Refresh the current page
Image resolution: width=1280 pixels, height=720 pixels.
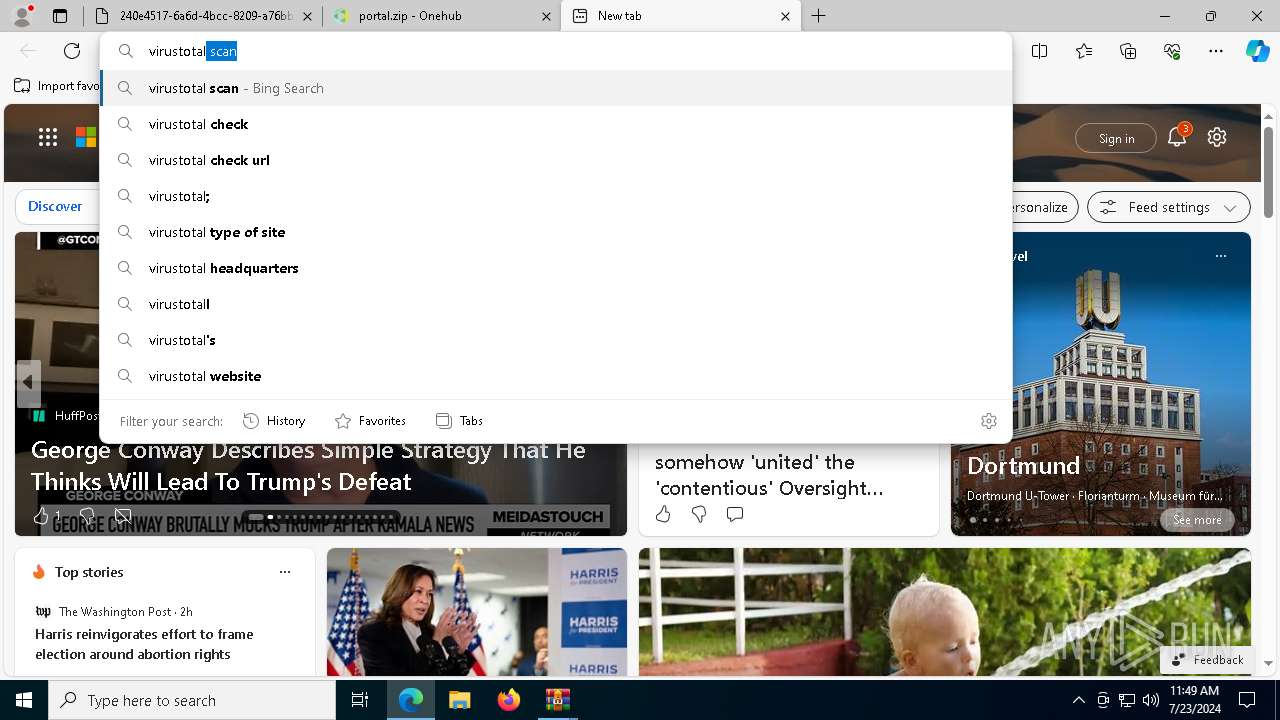coord(72,51)
